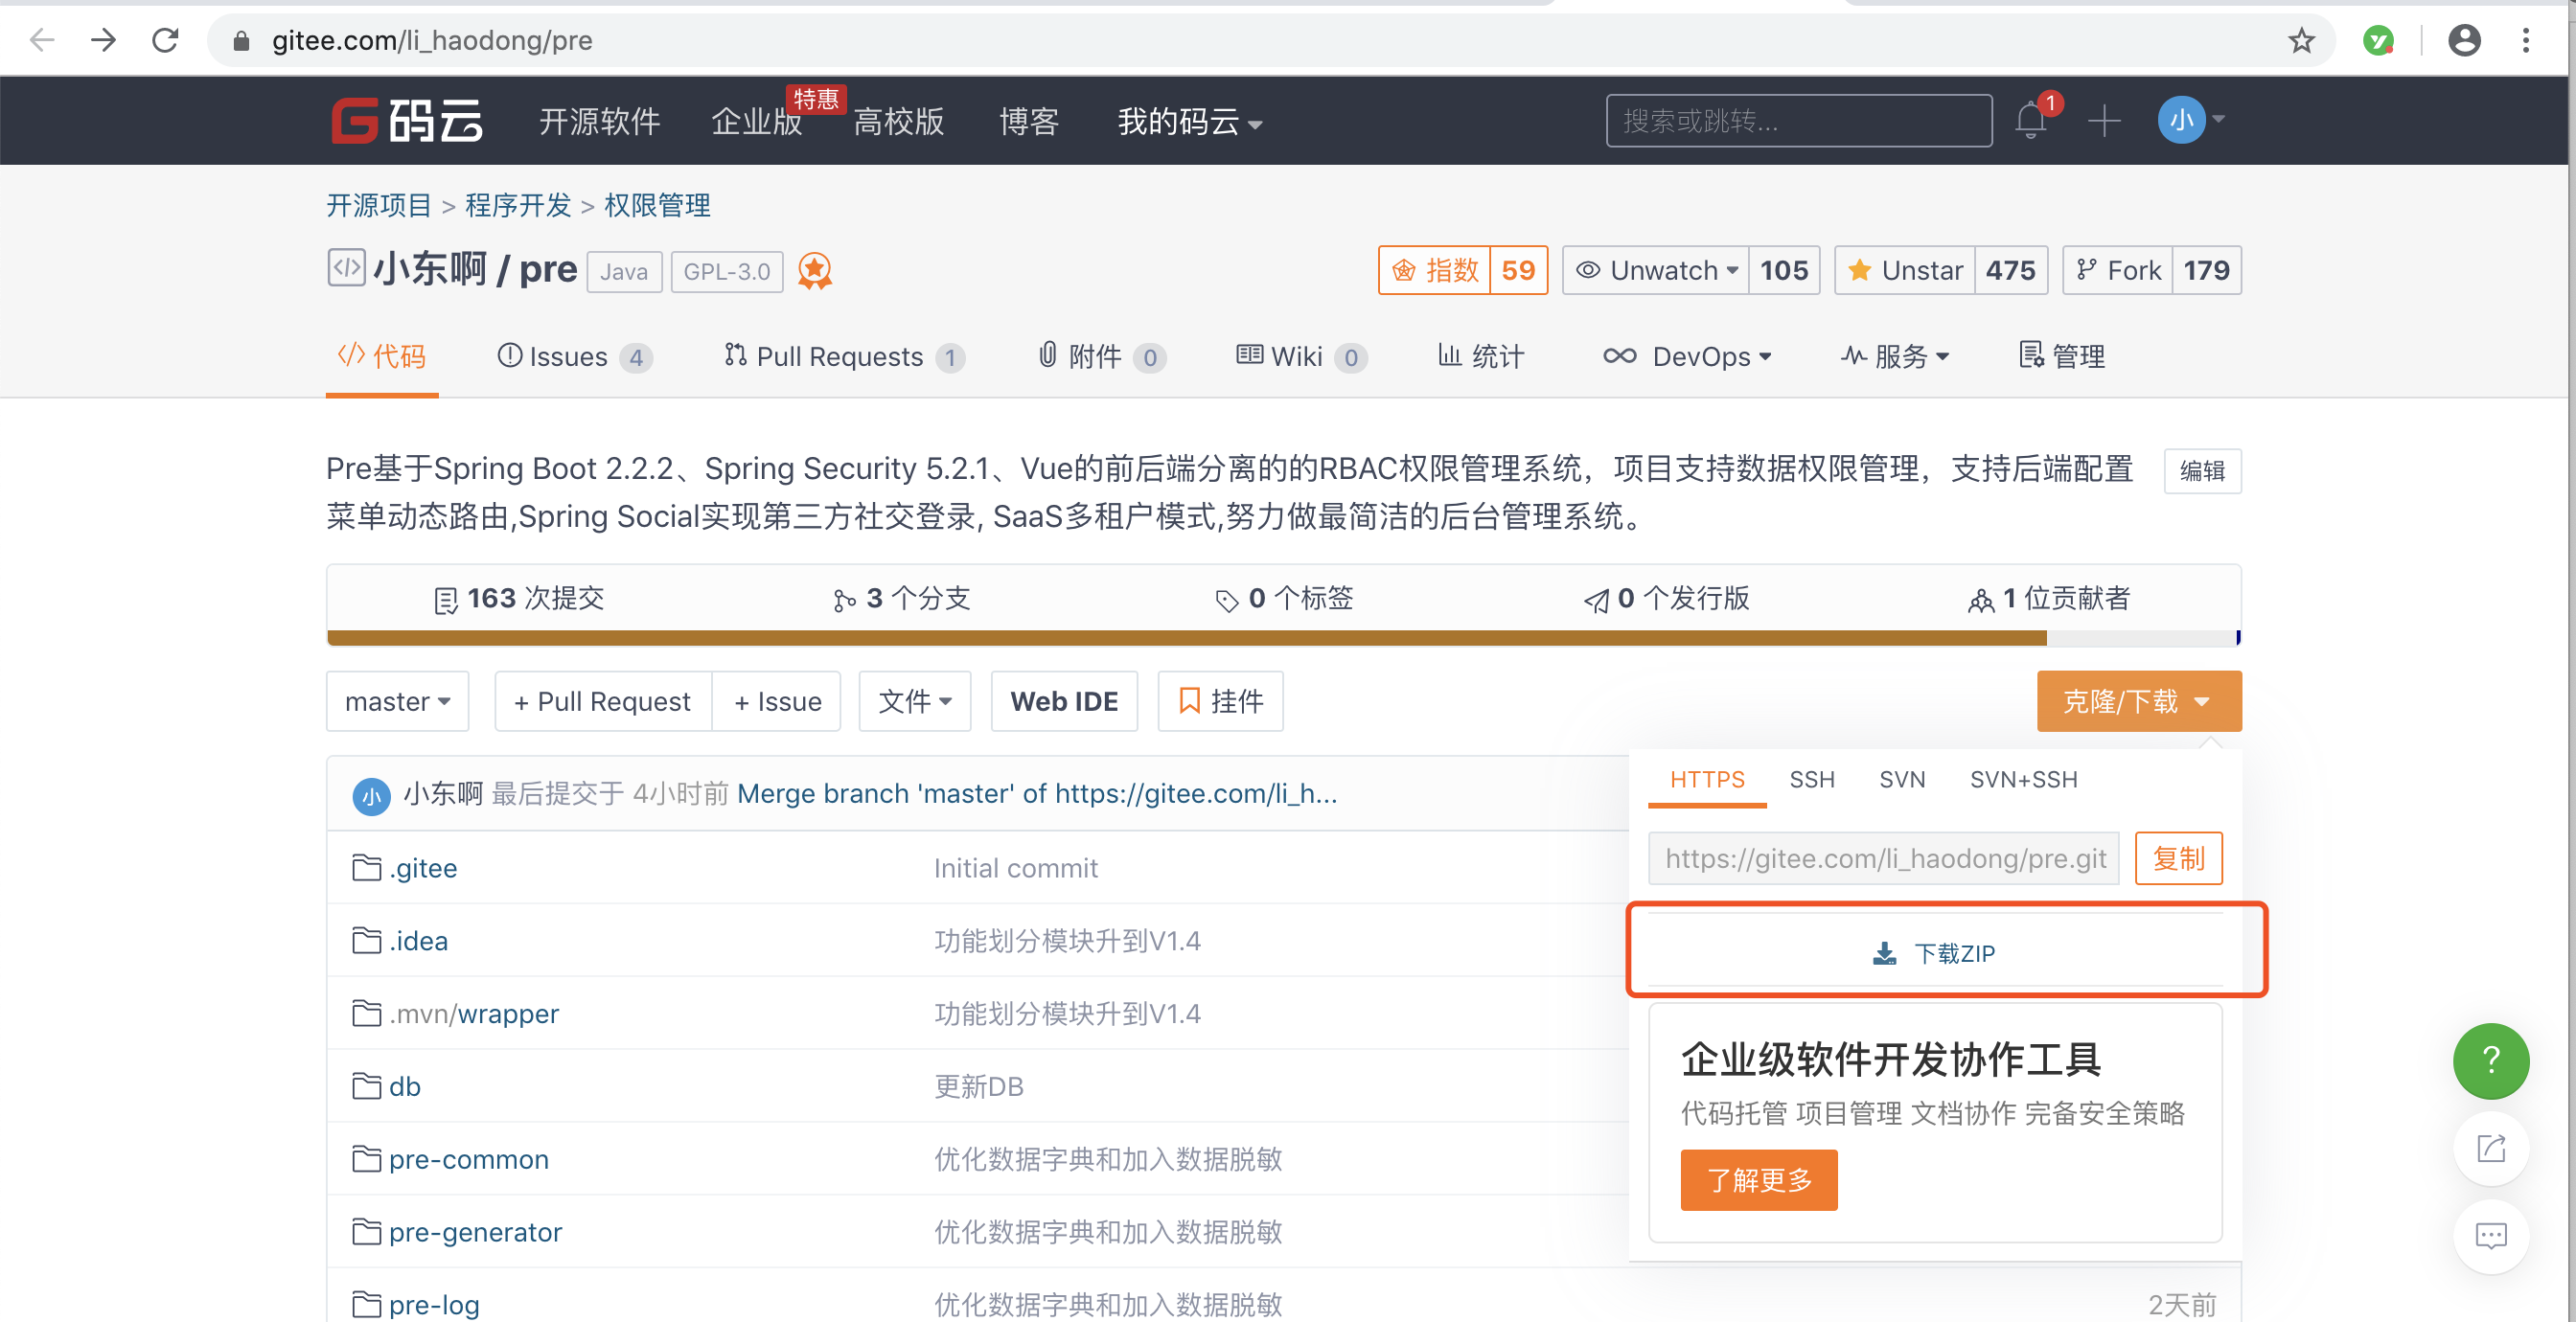Open the browser three-dot menu
Screen dimensions: 2576x1322
[2526, 40]
